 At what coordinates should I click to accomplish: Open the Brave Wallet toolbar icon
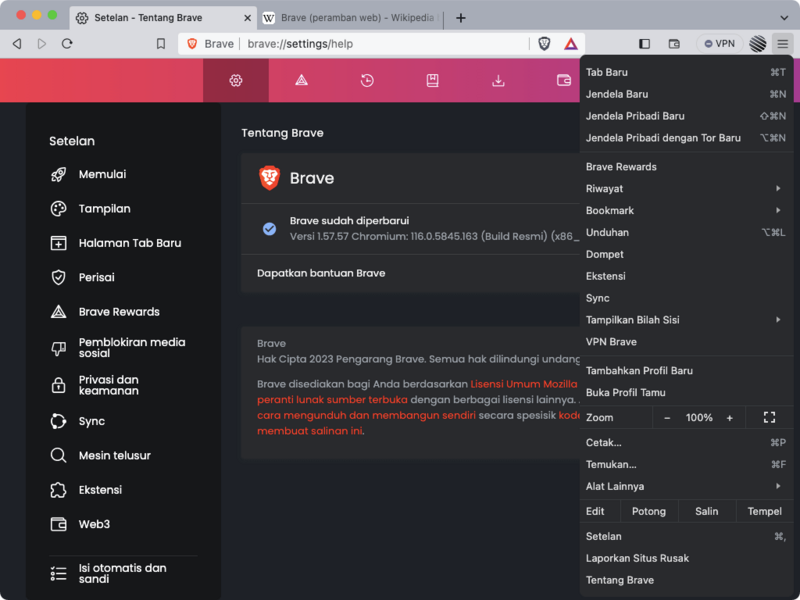(x=674, y=44)
